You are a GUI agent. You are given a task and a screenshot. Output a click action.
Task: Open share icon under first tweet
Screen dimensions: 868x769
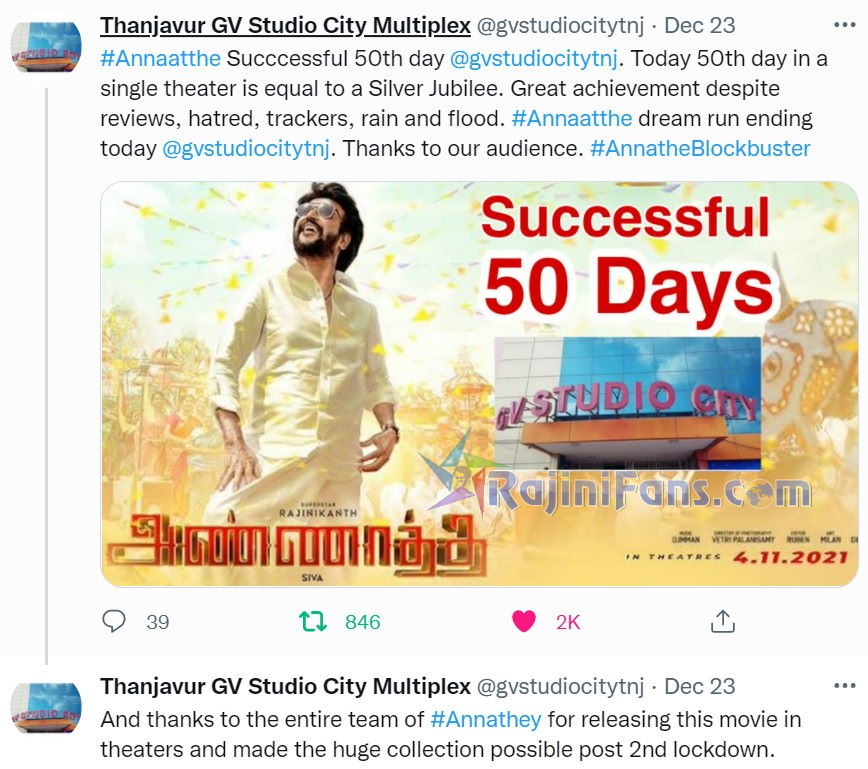click(x=722, y=621)
